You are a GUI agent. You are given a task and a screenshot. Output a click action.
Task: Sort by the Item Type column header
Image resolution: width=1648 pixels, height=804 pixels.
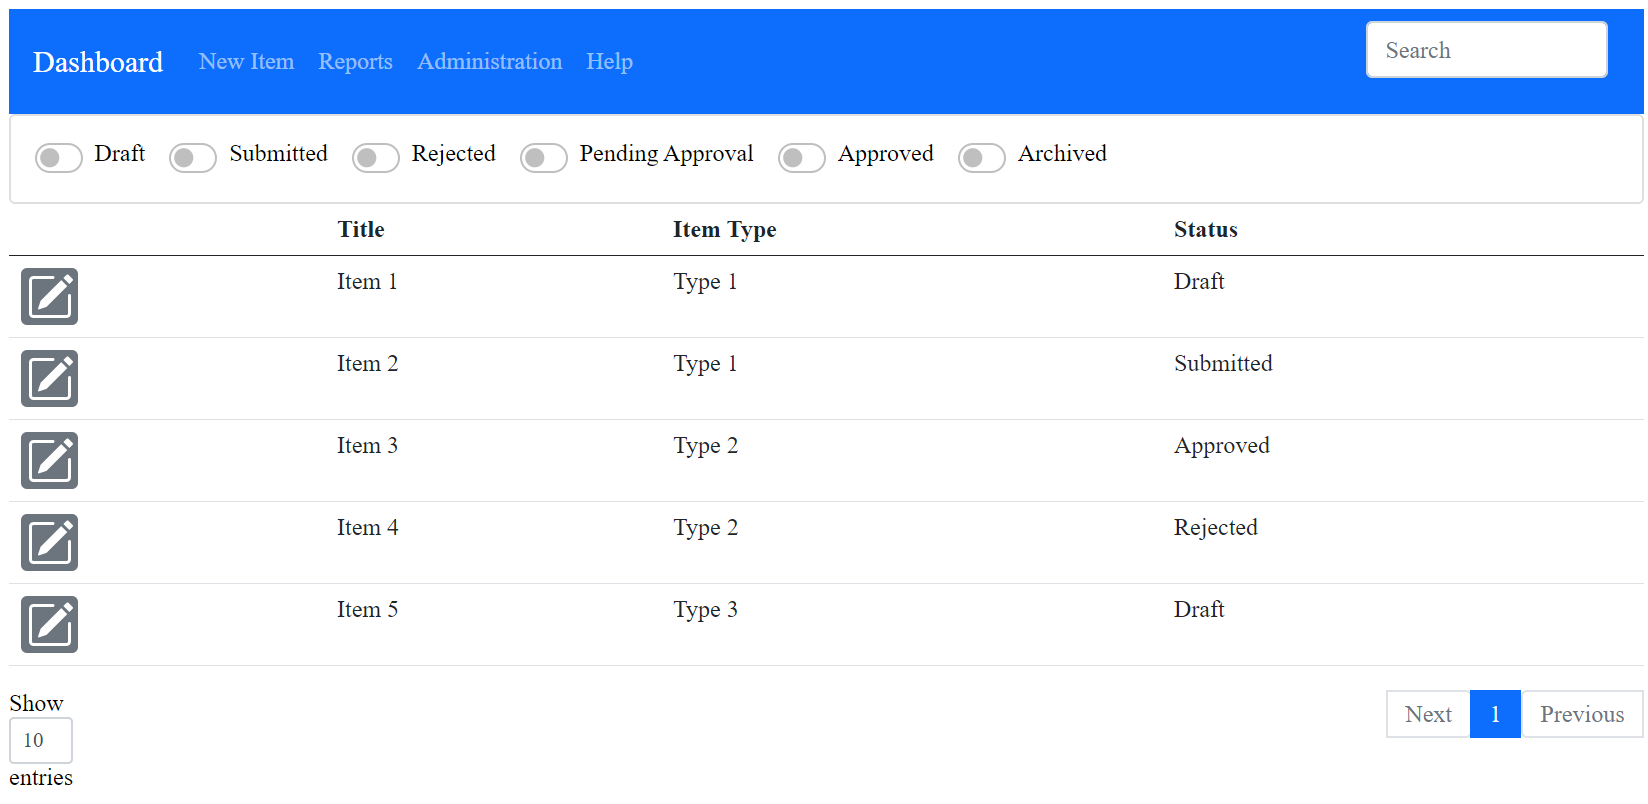pyautogui.click(x=725, y=229)
